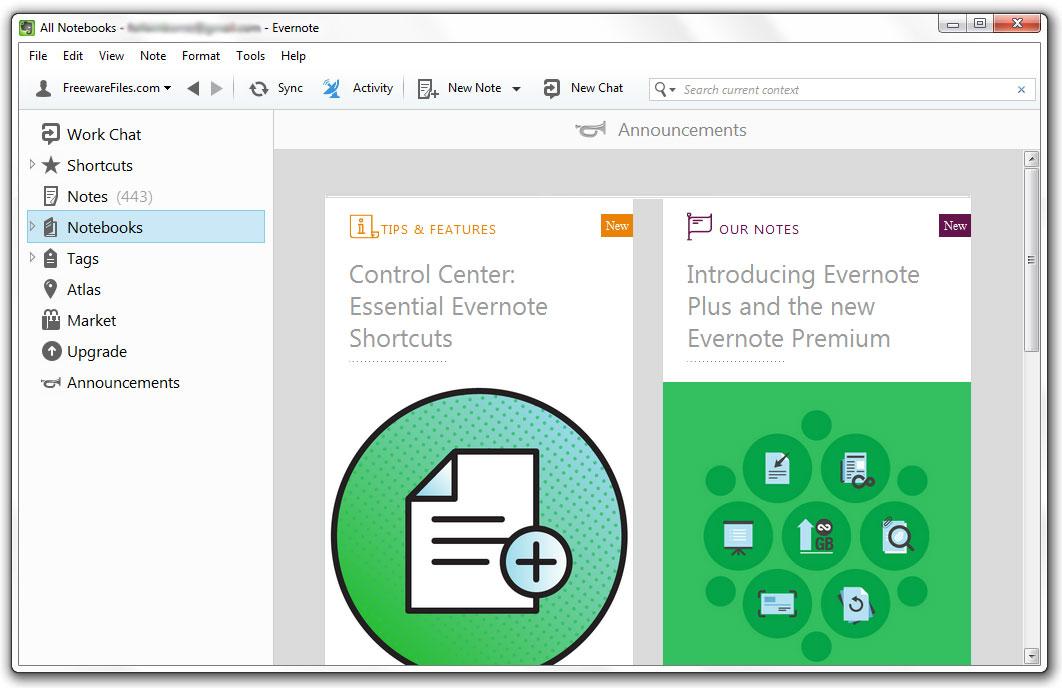Open Notes (443) list
Screen dimensions: 1062x688
pos(110,196)
